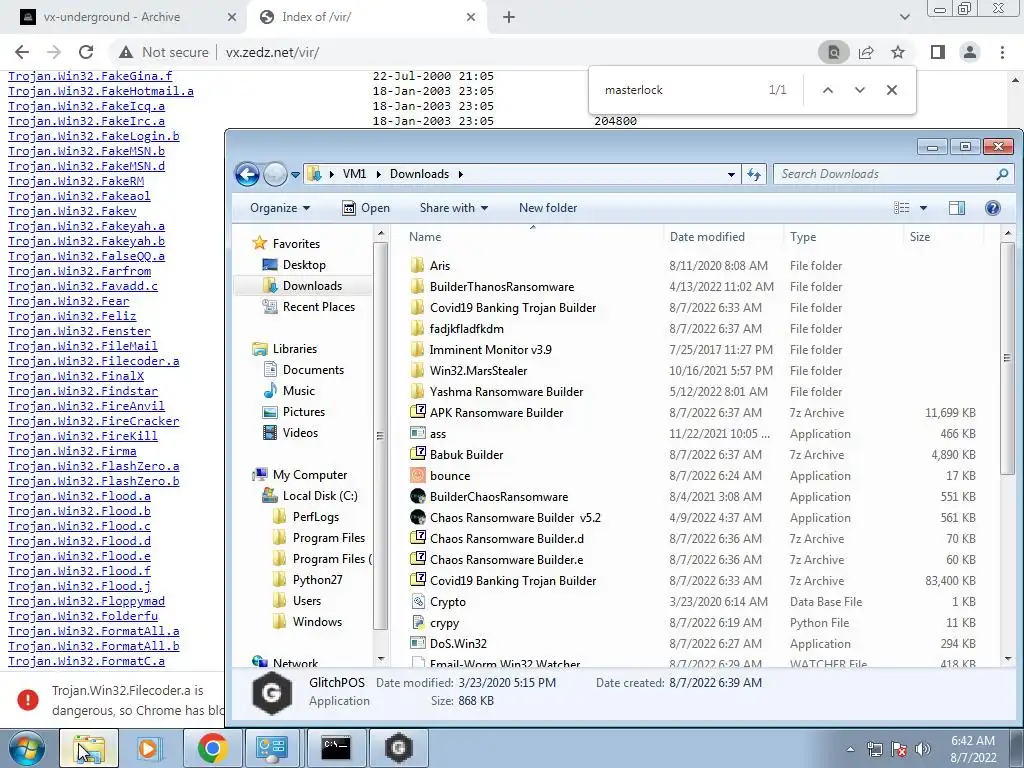Click the VM1 breadcrumb segment
This screenshot has height=768, width=1024.
(x=354, y=174)
